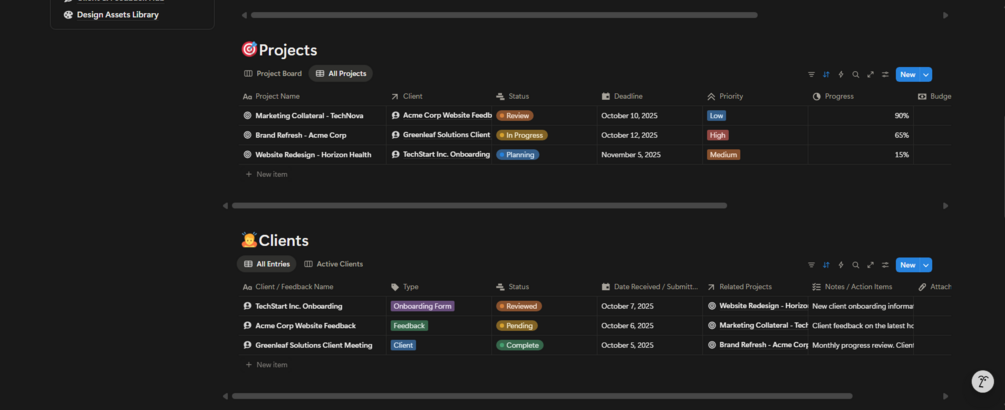Click the floating help icon in corner

(982, 381)
